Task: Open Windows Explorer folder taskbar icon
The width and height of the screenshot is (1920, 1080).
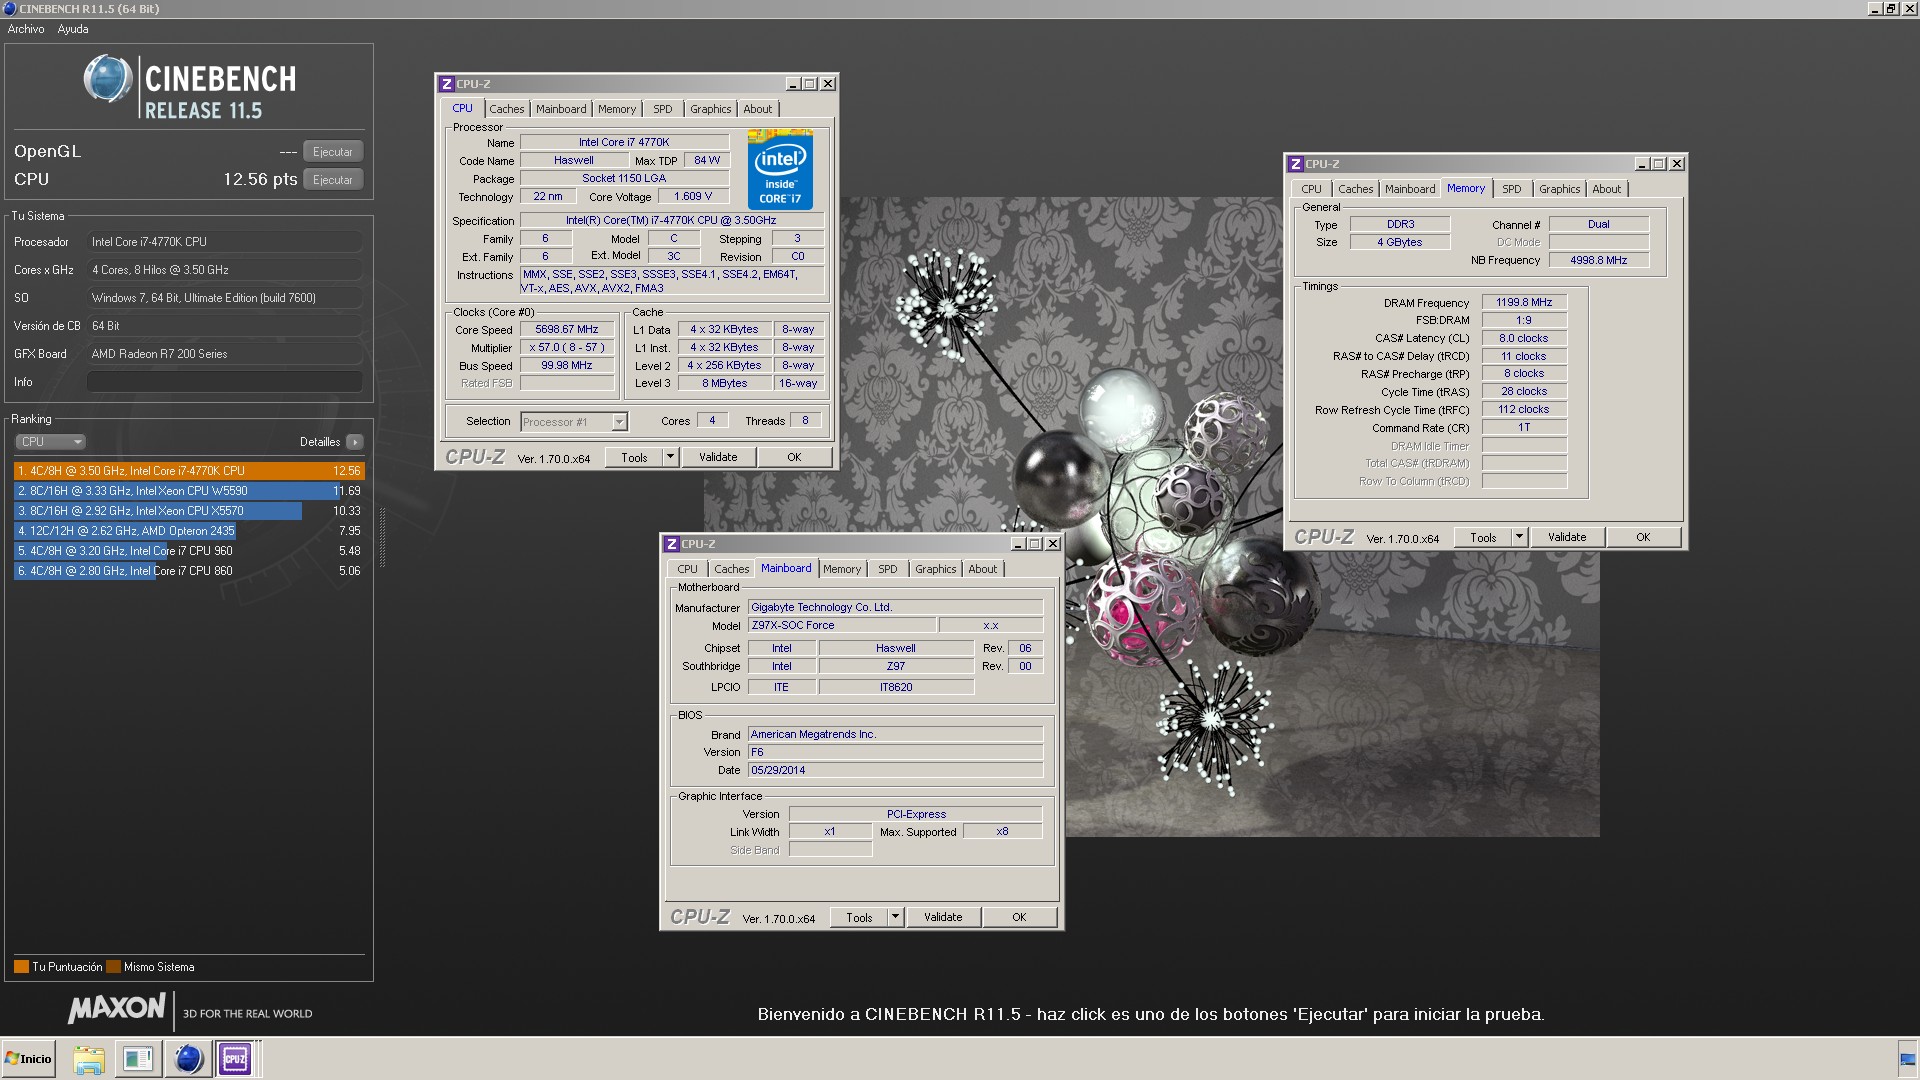Action: coord(89,1059)
